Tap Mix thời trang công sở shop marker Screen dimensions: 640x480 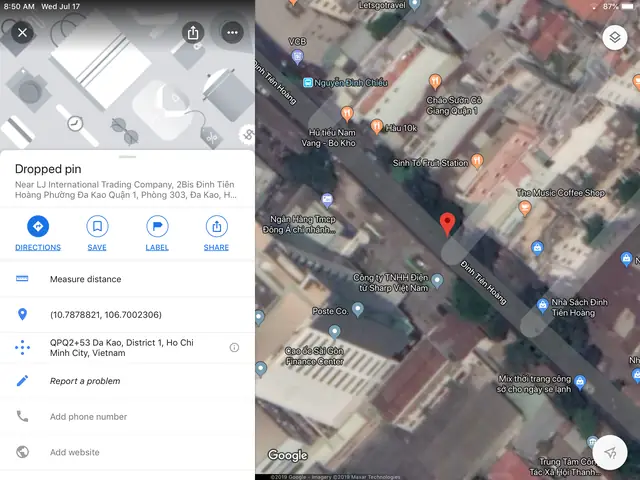(580, 382)
